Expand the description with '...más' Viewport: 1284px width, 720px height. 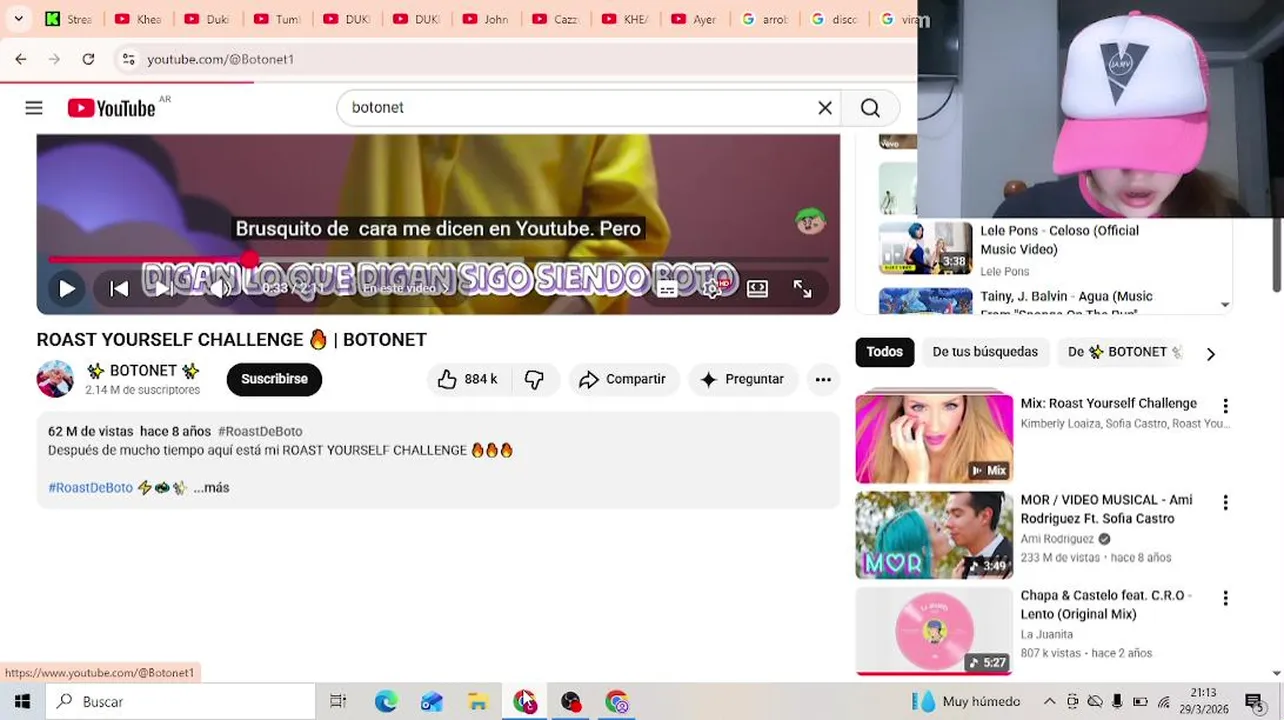[x=211, y=488]
